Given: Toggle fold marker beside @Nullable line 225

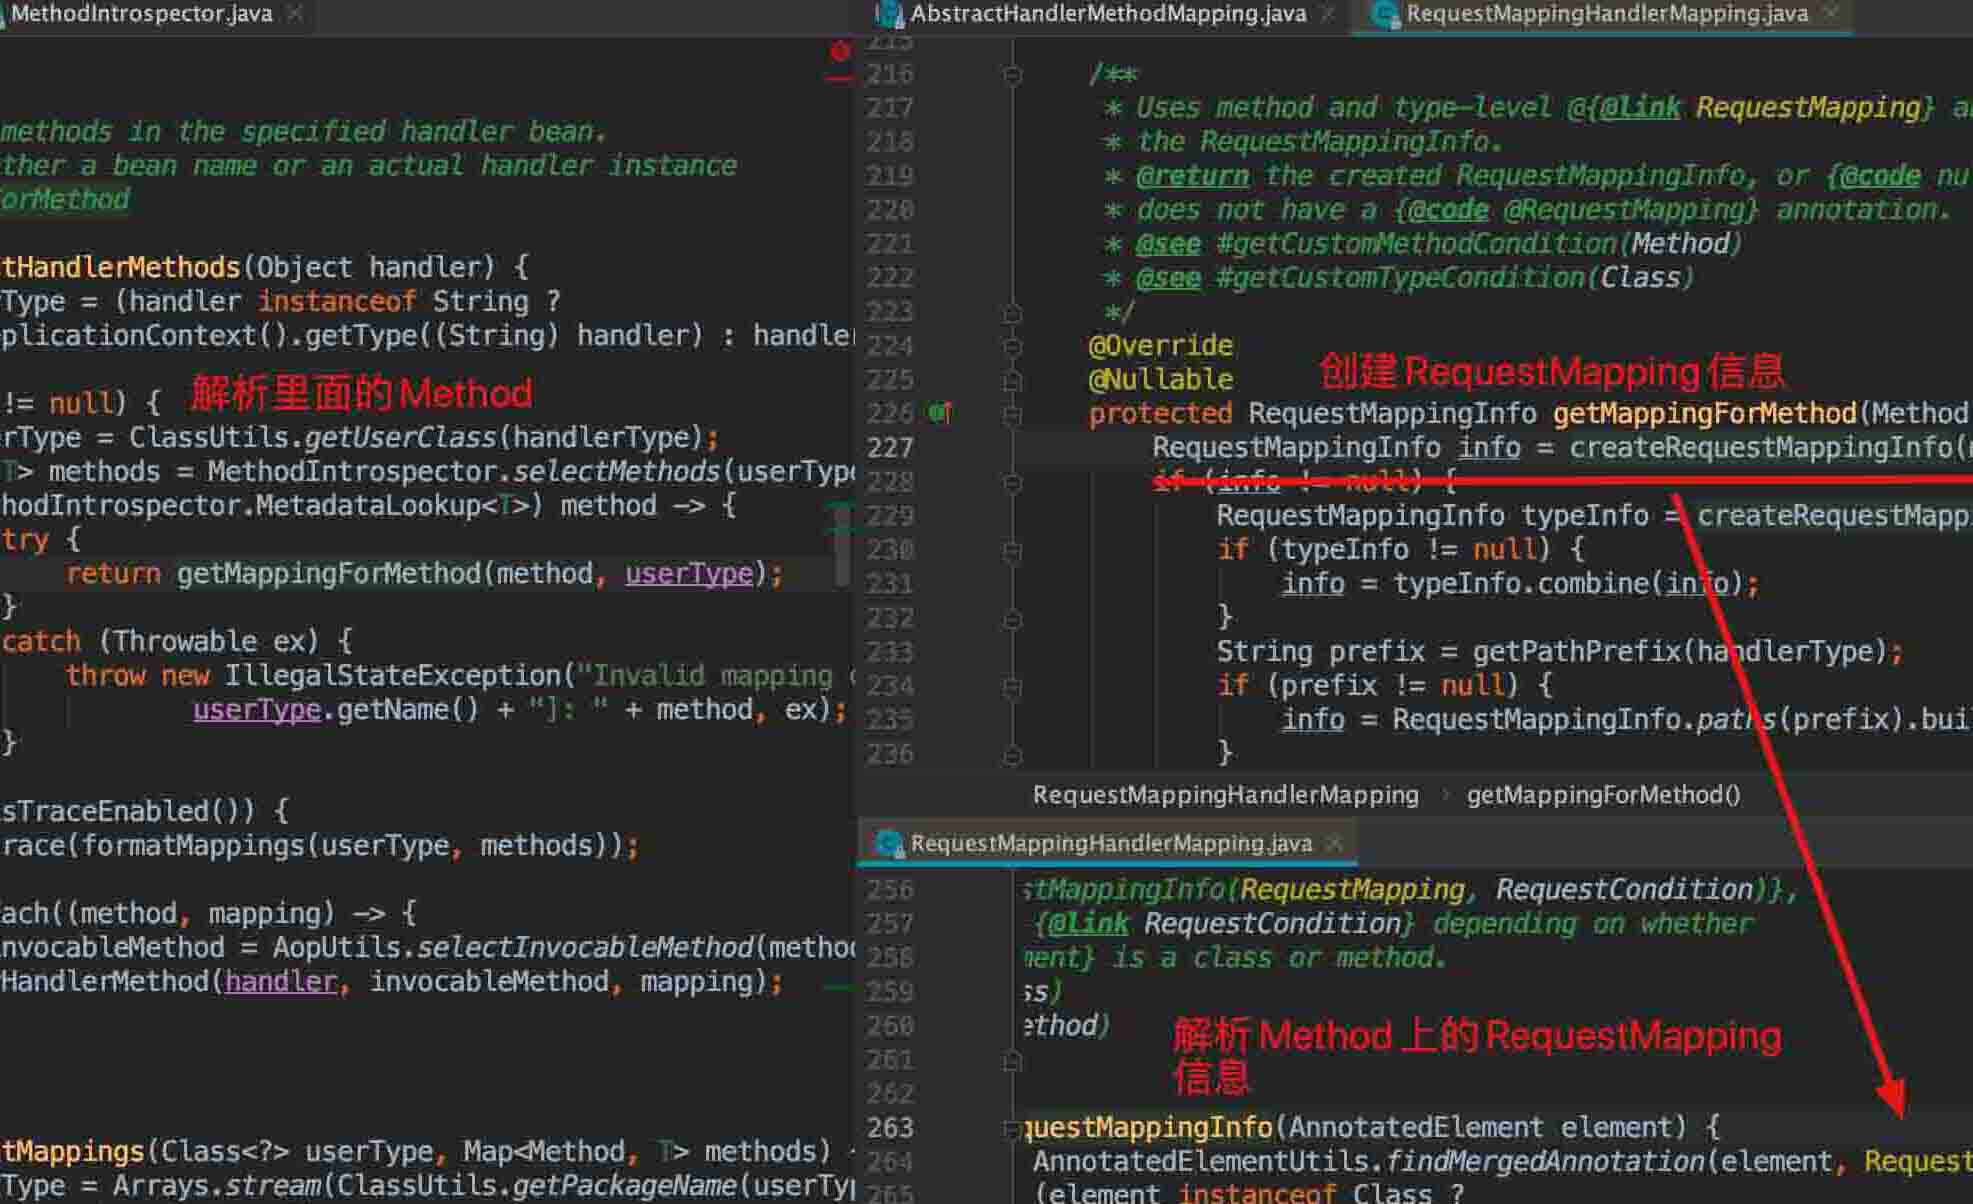Looking at the screenshot, I should 1012,380.
